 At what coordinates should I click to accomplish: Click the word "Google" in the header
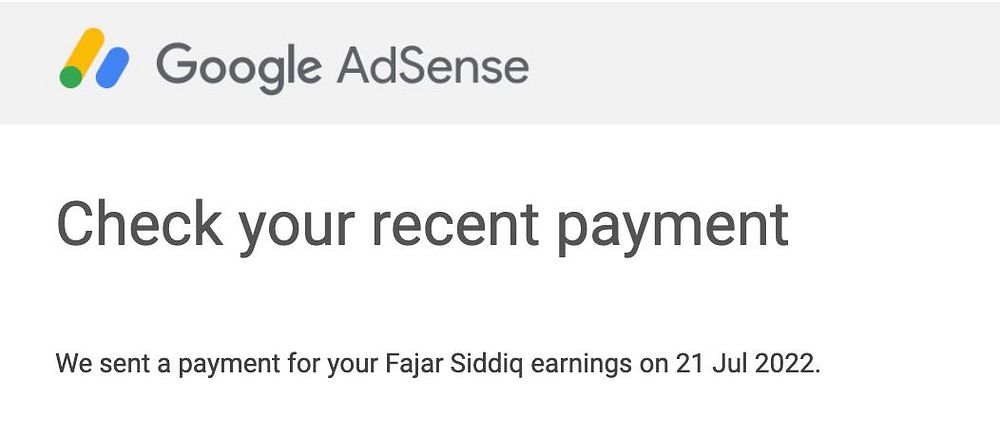[239, 67]
